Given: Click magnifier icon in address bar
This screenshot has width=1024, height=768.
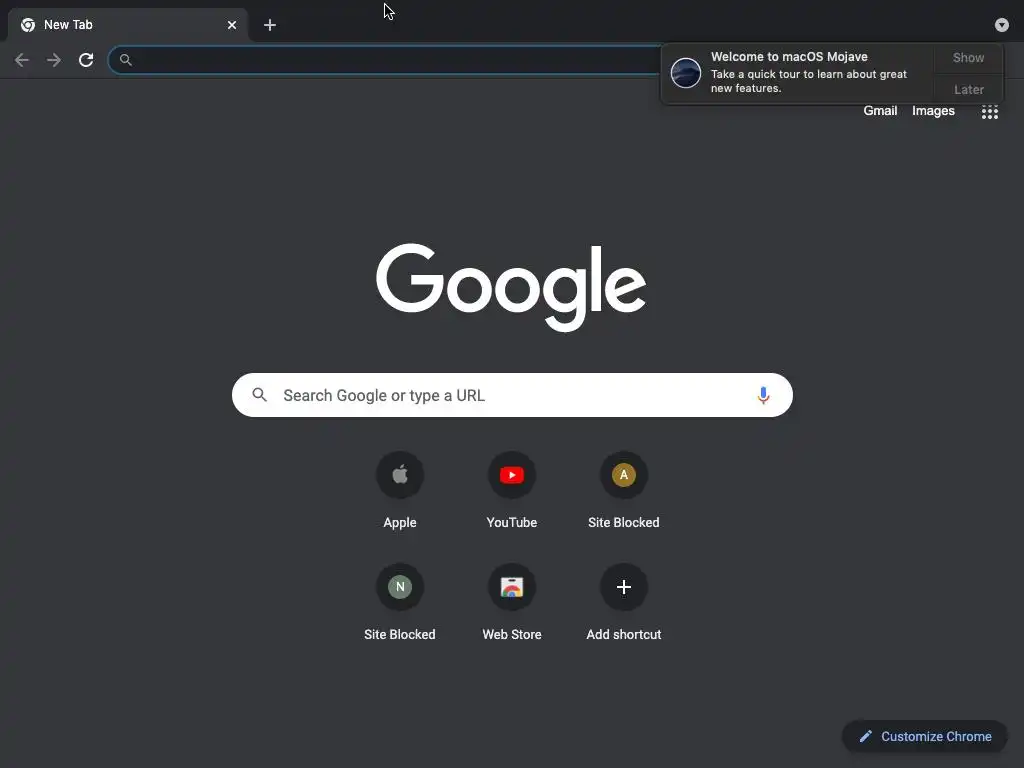Looking at the screenshot, I should coord(125,60).
